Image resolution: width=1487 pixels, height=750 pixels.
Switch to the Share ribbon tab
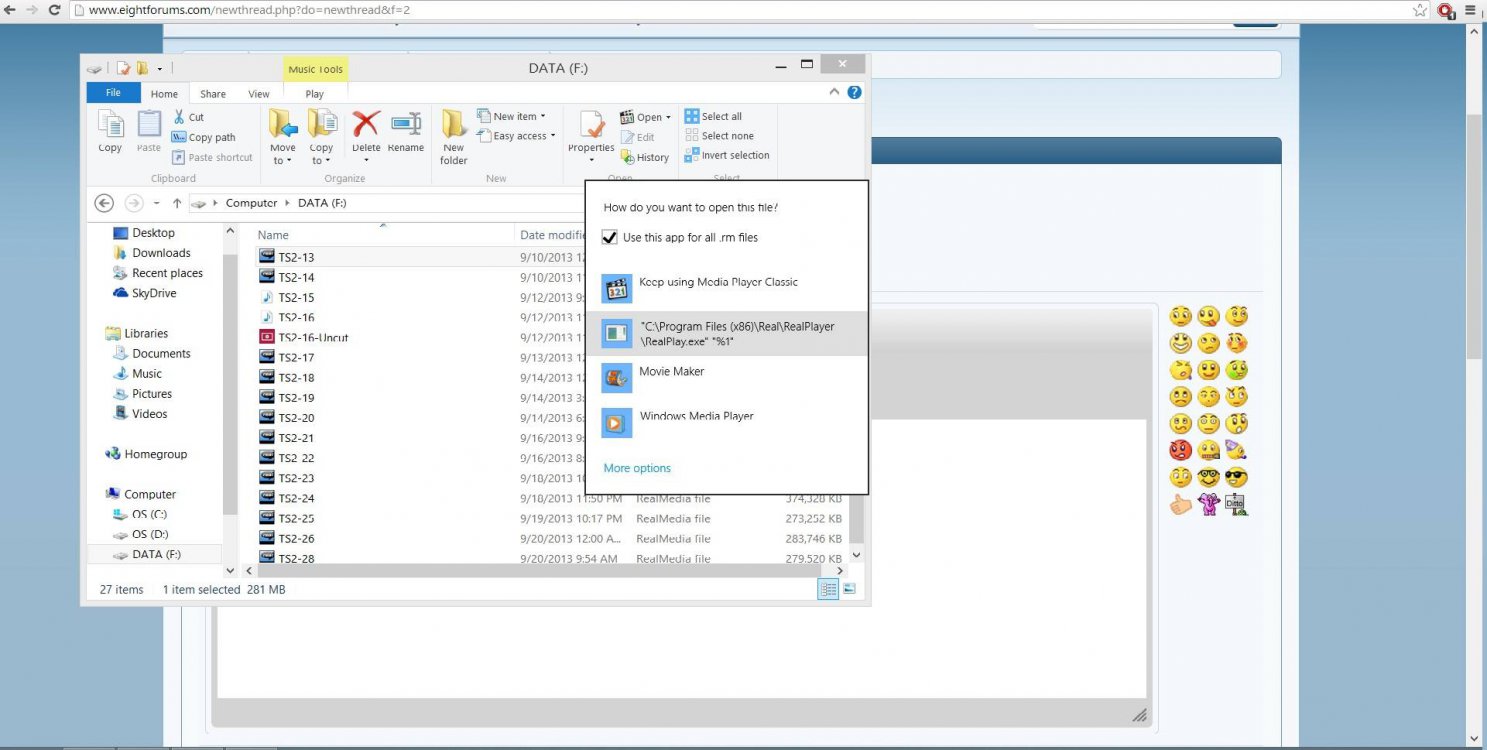point(213,94)
